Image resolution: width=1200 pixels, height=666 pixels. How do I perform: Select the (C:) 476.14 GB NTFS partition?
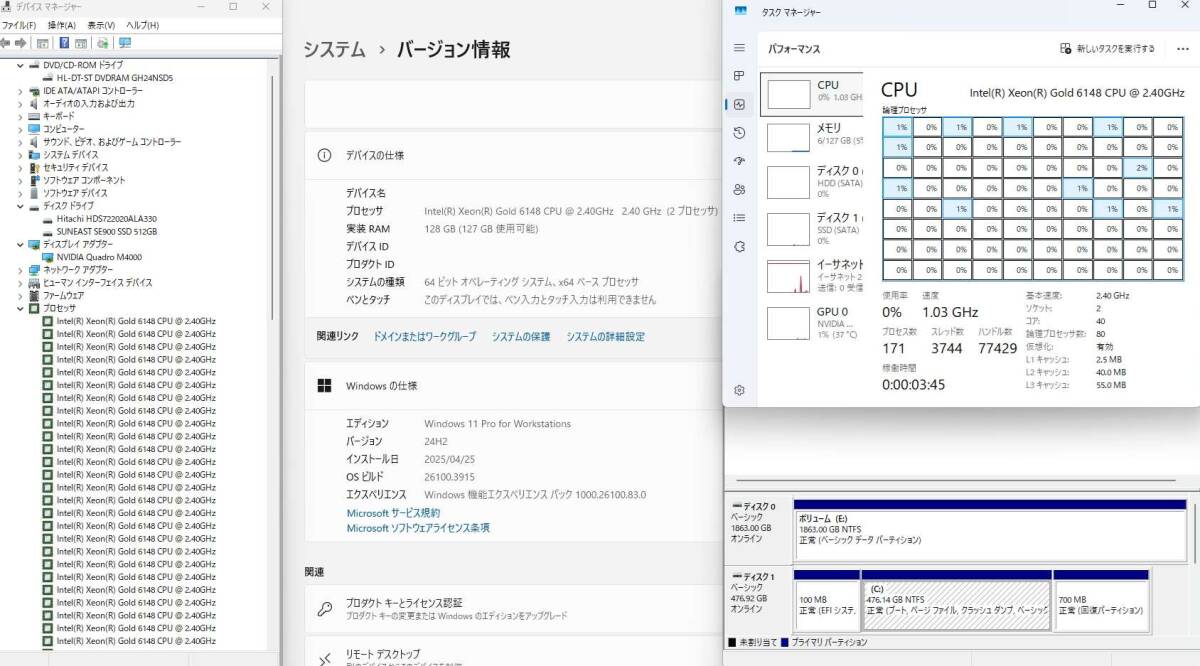coord(955,604)
